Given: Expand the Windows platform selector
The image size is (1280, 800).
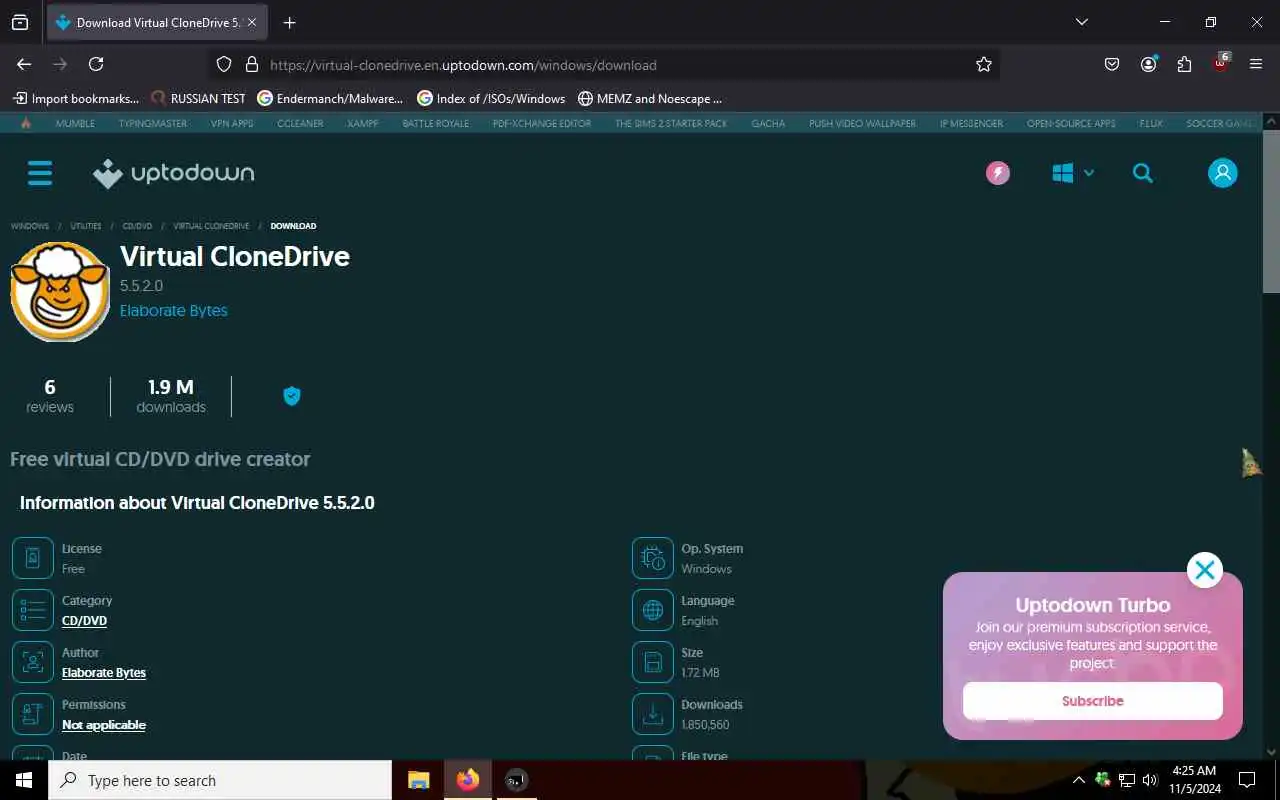Looking at the screenshot, I should click(x=1073, y=173).
